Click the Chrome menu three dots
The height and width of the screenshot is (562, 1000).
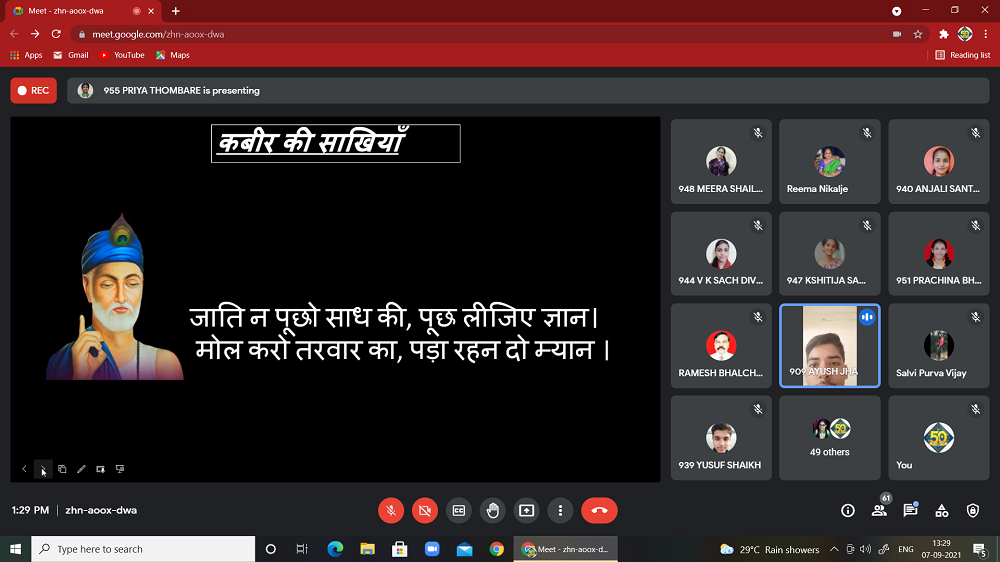tap(985, 33)
